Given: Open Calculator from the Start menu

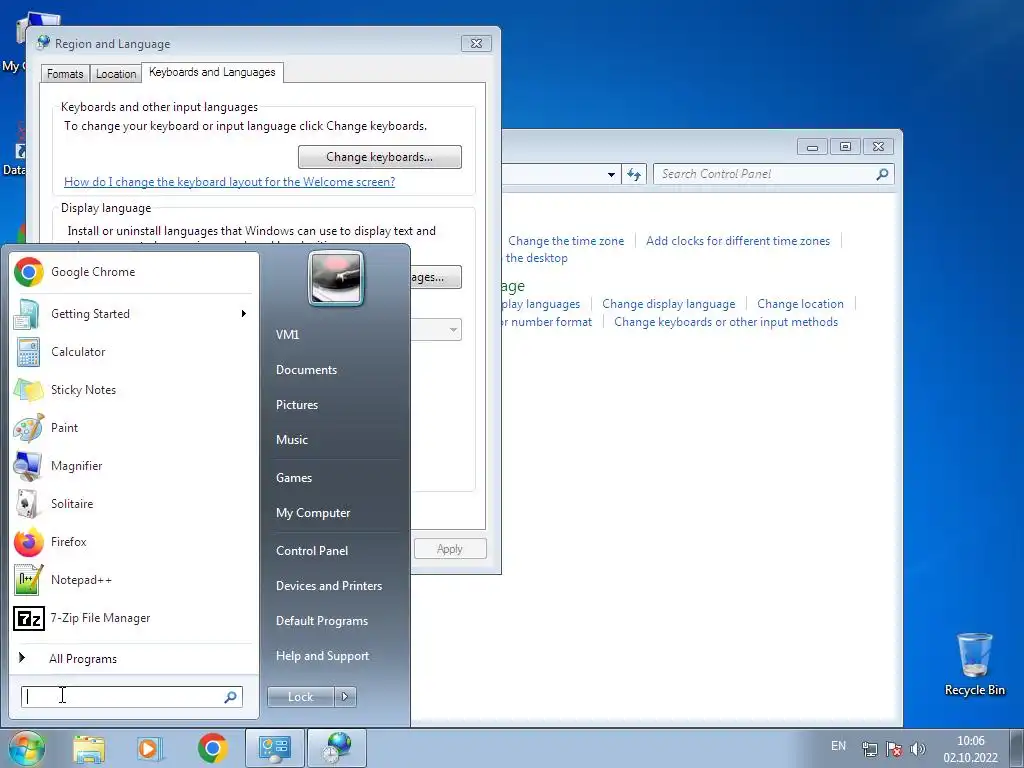Looking at the screenshot, I should 133,352.
